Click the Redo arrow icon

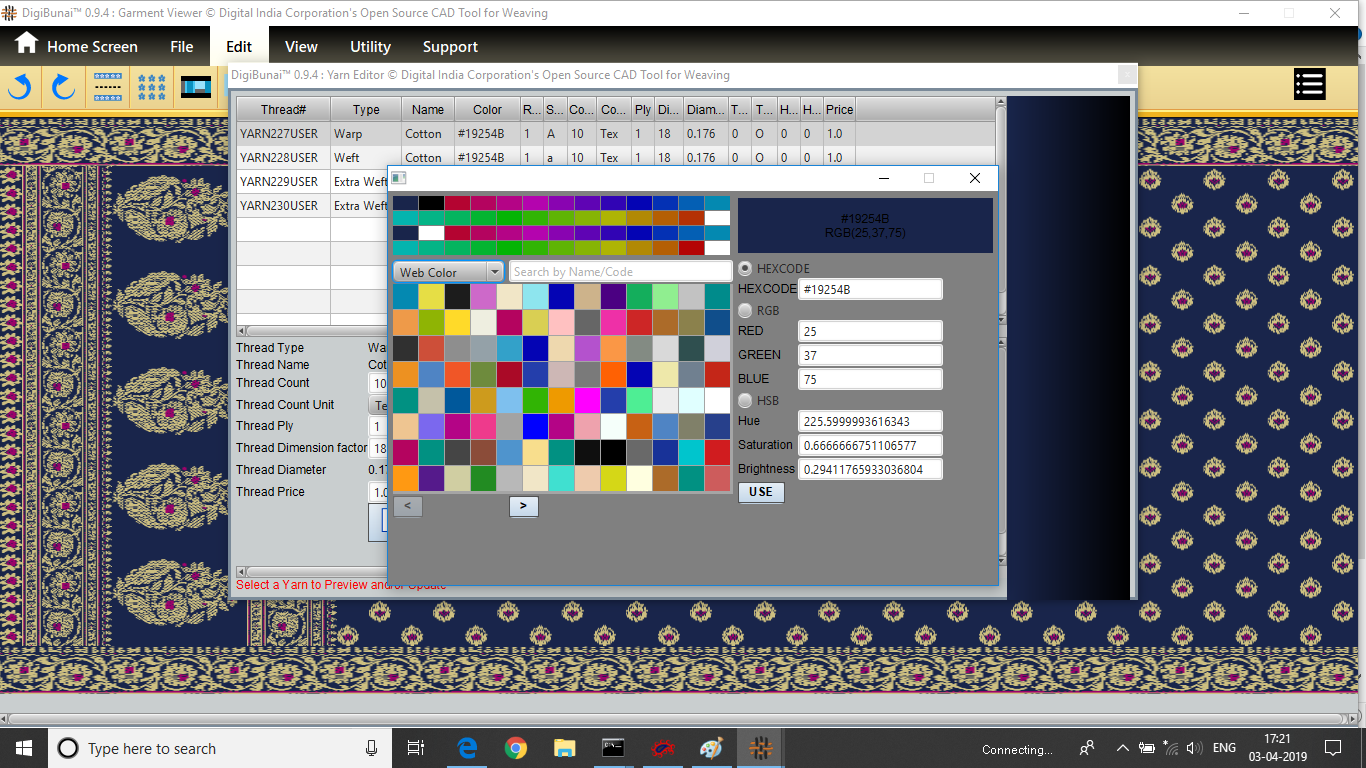pyautogui.click(x=63, y=87)
